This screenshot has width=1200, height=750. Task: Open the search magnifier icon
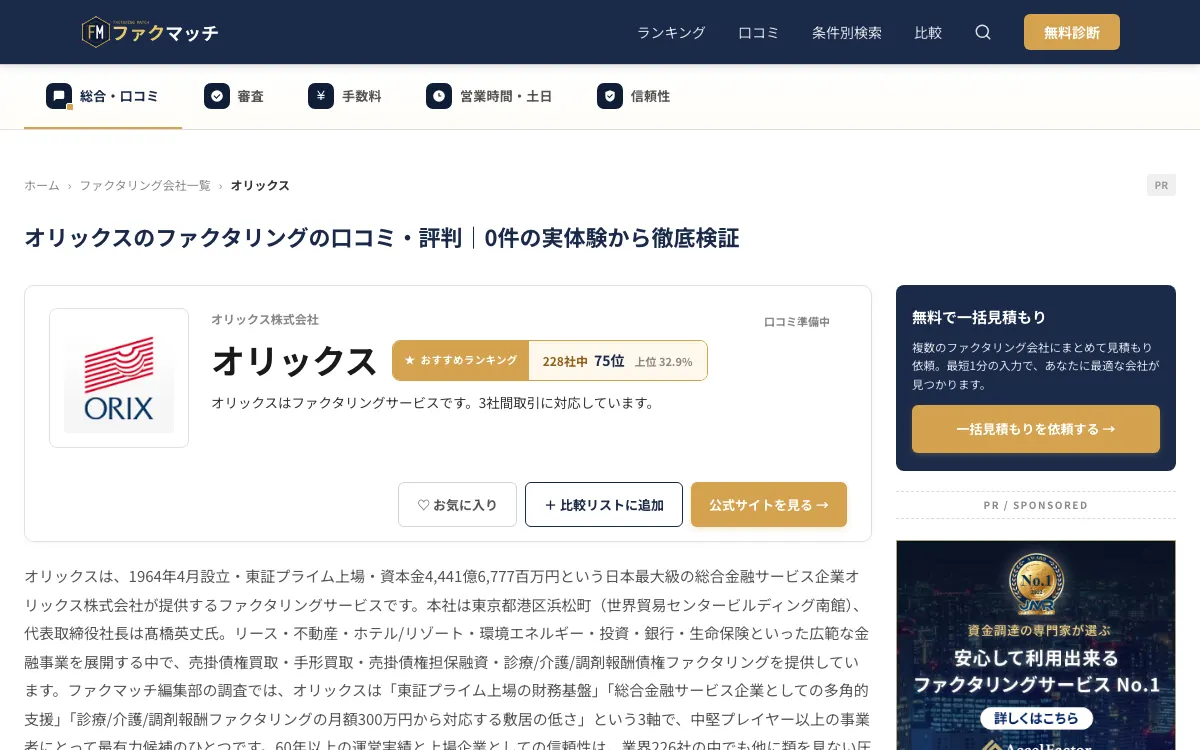983,32
